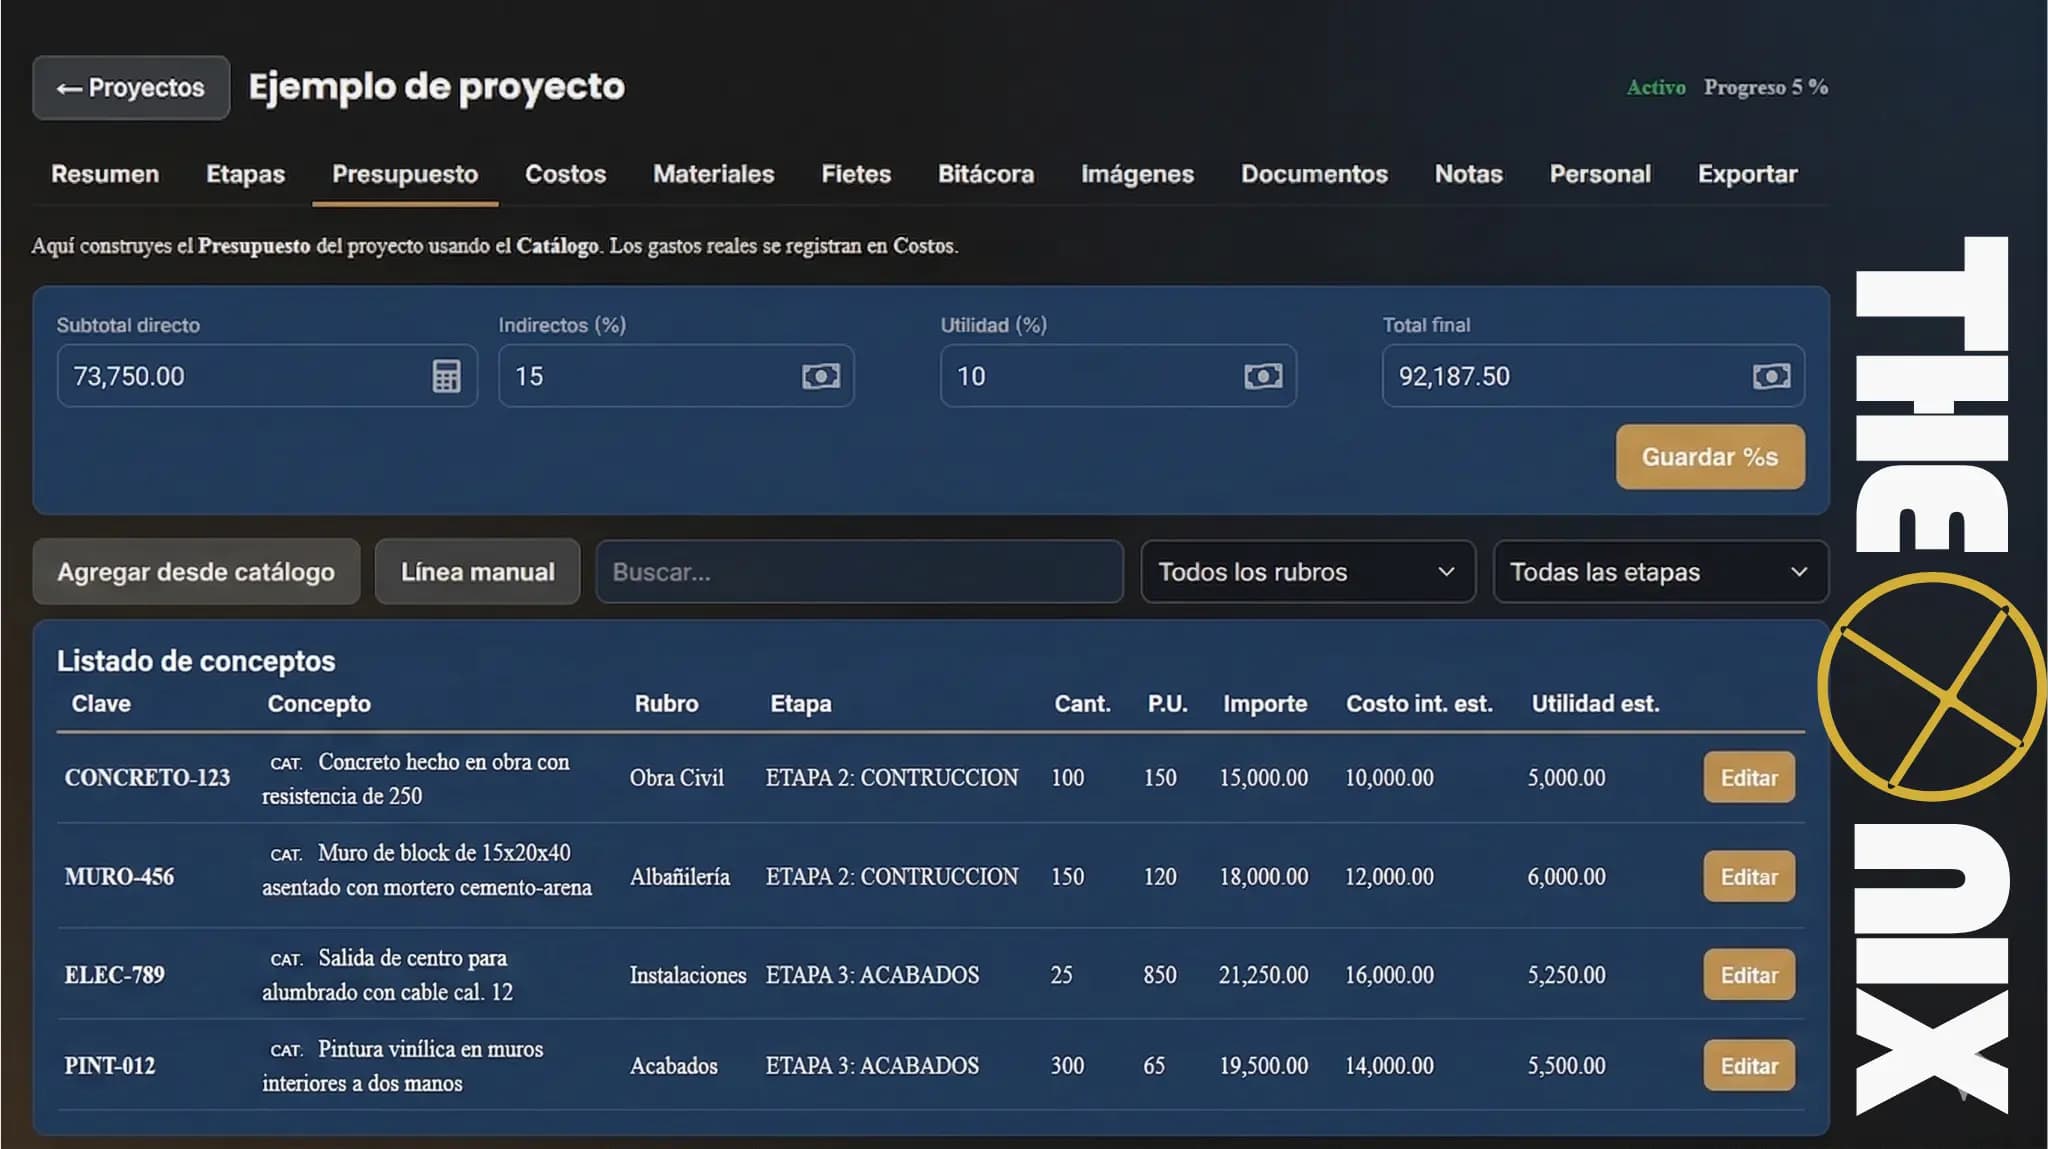Viewport: 2048px width, 1149px height.
Task: Open the Imágenes tab
Action: pos(1137,174)
